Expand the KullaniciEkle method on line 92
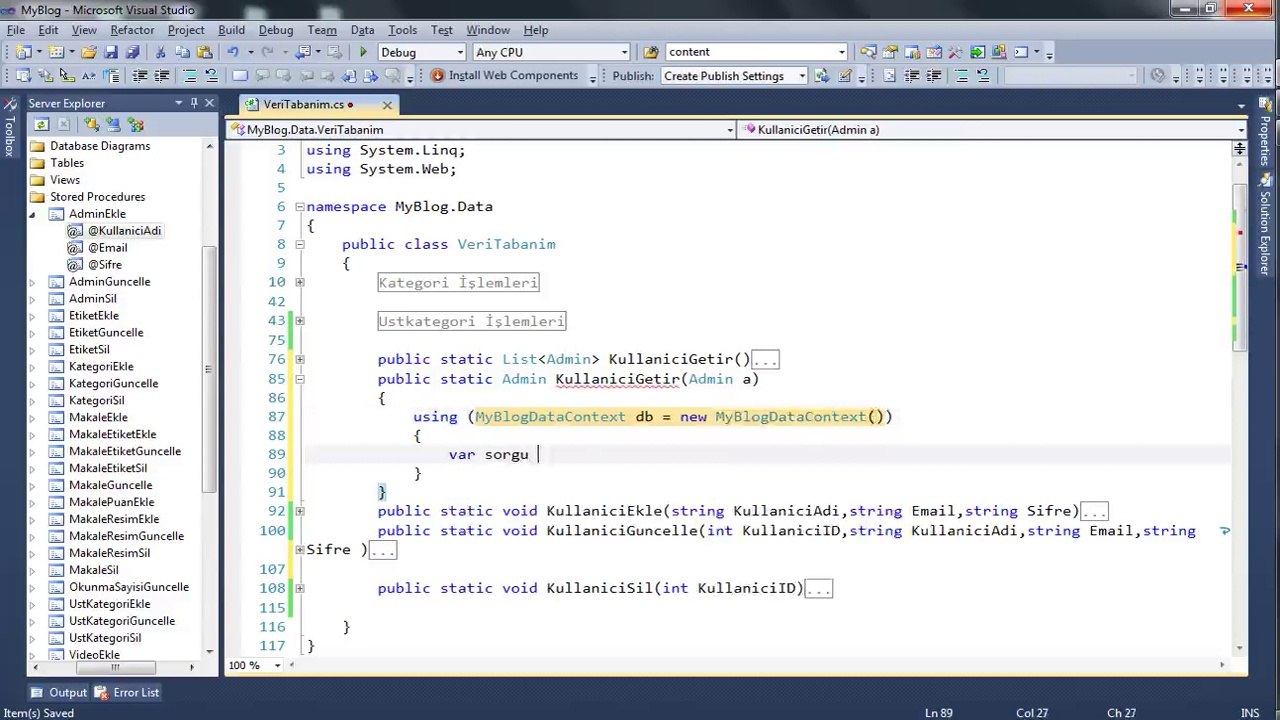This screenshot has height=720, width=1280. coord(299,511)
